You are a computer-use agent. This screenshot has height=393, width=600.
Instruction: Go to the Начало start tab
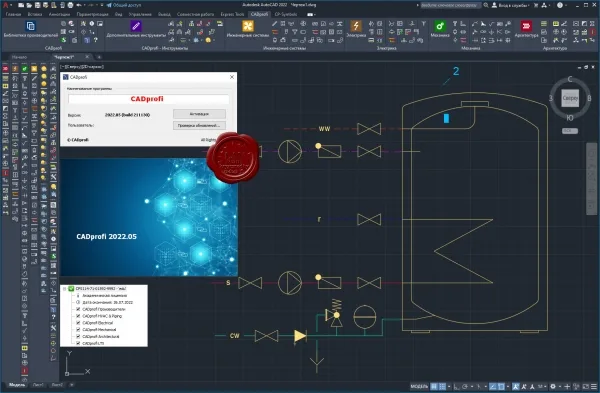click(x=20, y=57)
